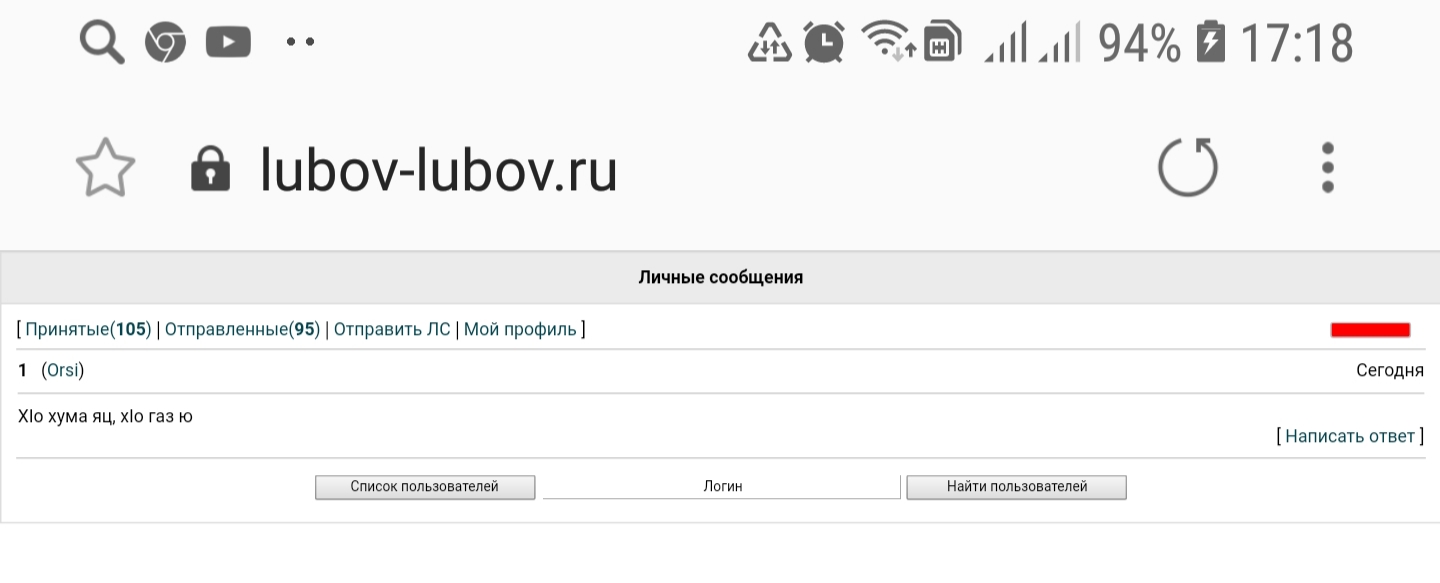Reload the page with the refresh icon
Viewport: 1440px width, 583px height.
1187,167
